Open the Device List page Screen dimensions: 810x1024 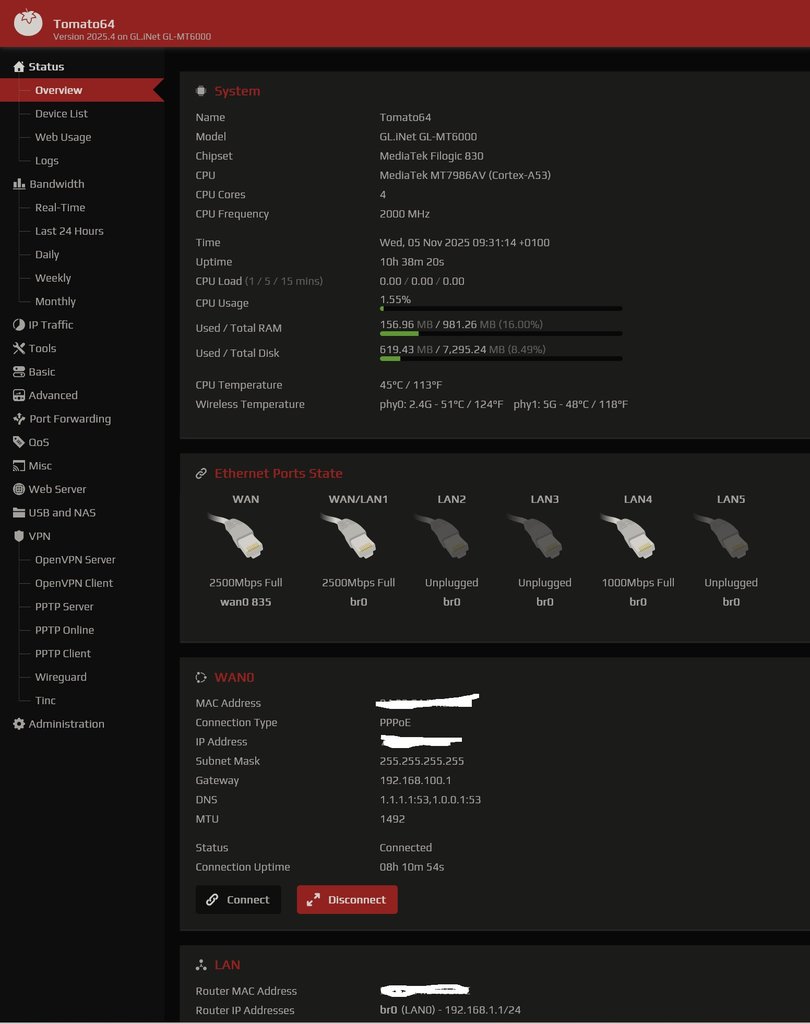pos(61,114)
